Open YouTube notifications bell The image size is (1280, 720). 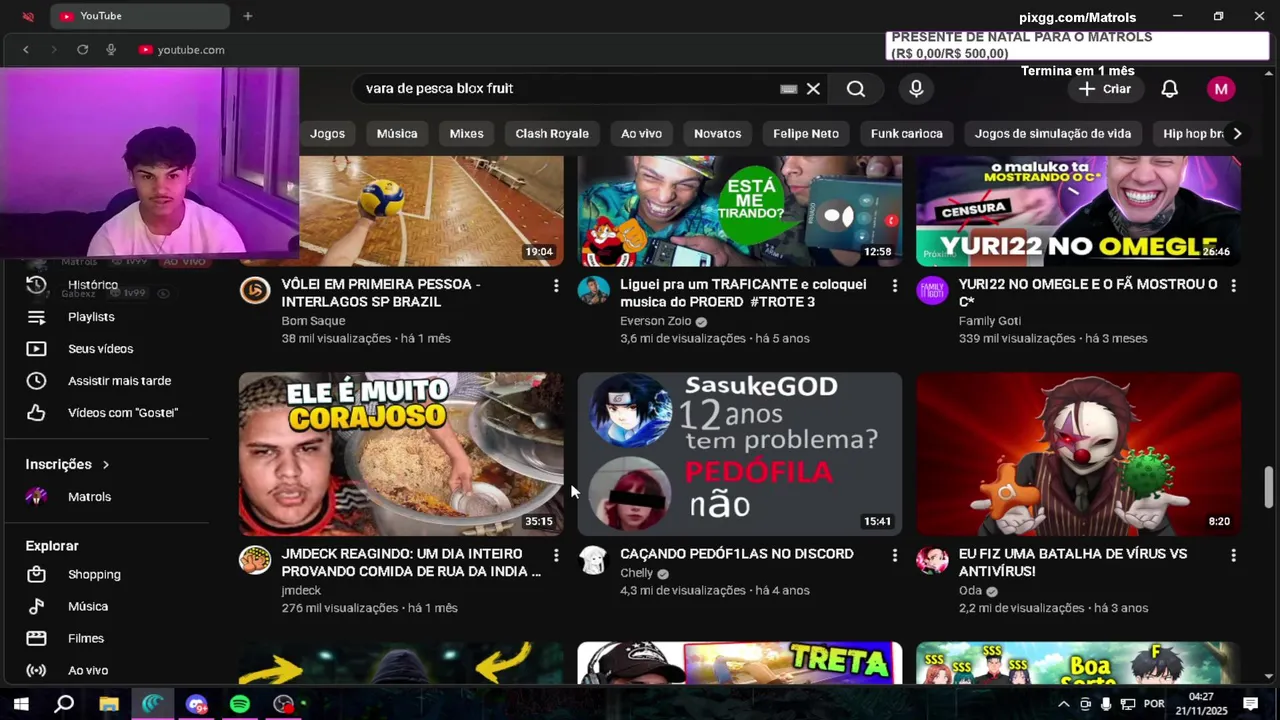point(1169,89)
